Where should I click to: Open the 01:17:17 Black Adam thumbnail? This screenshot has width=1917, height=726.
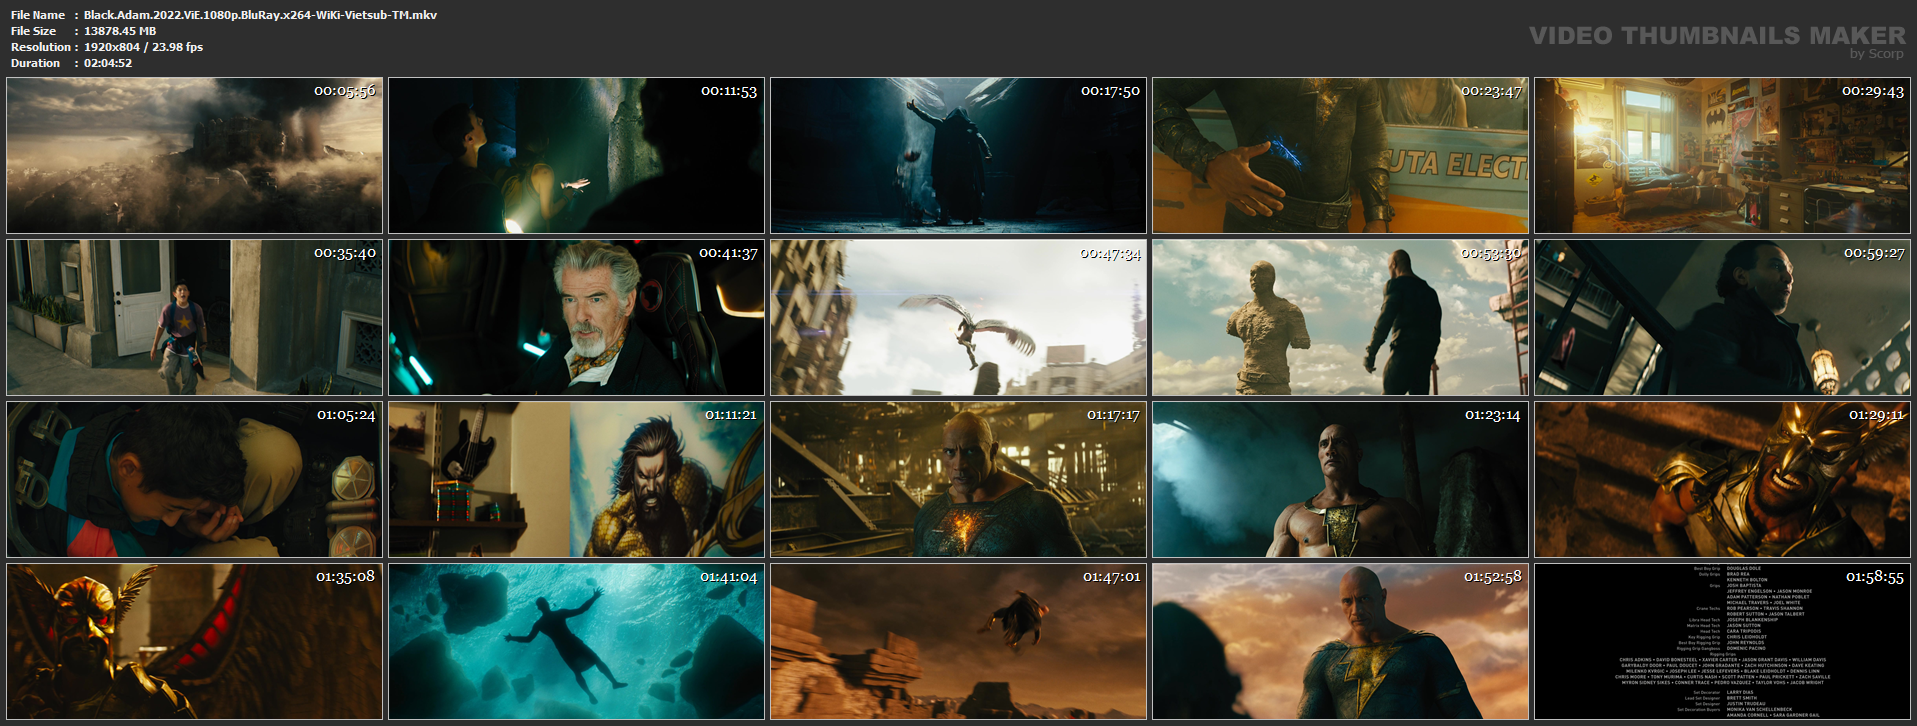(958, 480)
